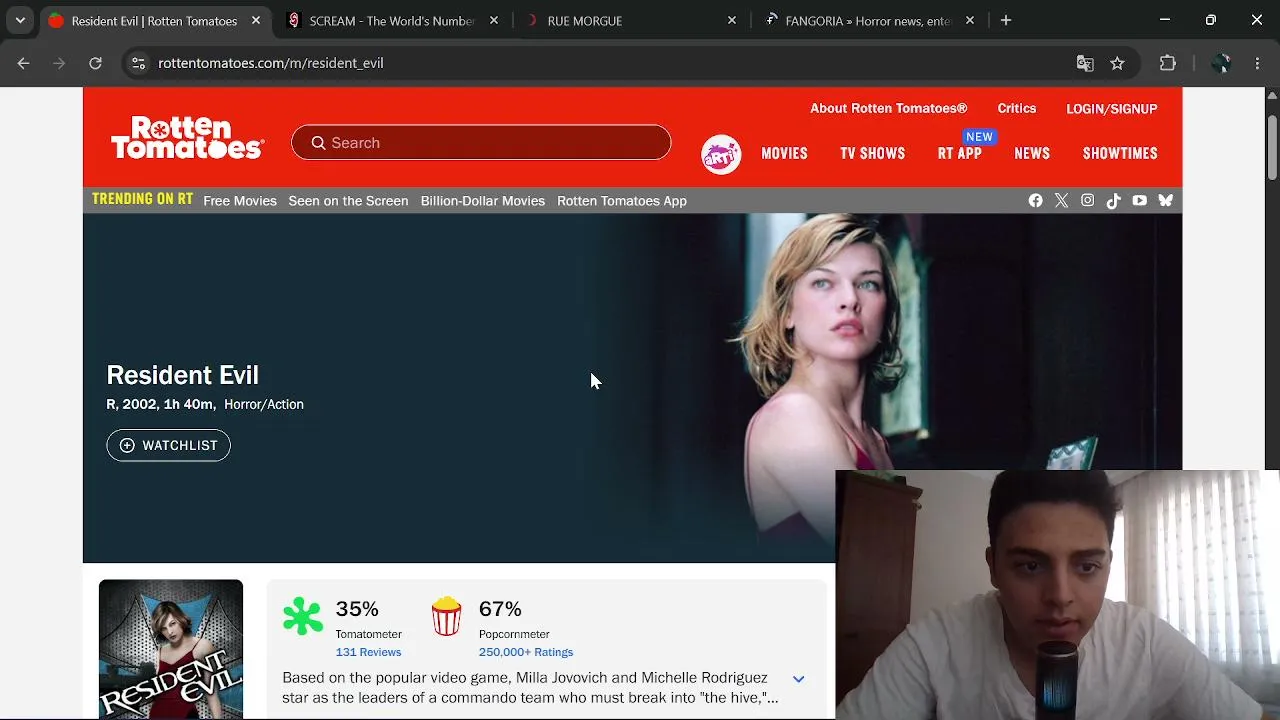View site information icon in address bar

click(x=138, y=63)
